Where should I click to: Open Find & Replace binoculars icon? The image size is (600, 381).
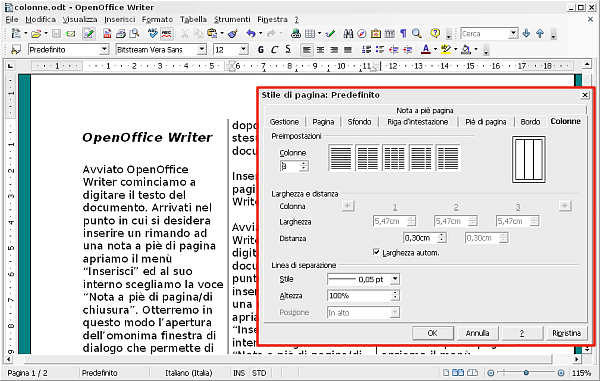(x=348, y=34)
